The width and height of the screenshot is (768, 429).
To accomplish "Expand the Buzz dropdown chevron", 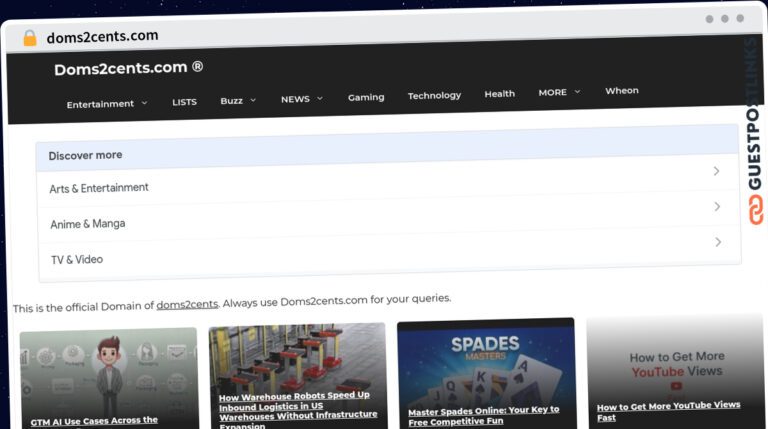I will (253, 100).
